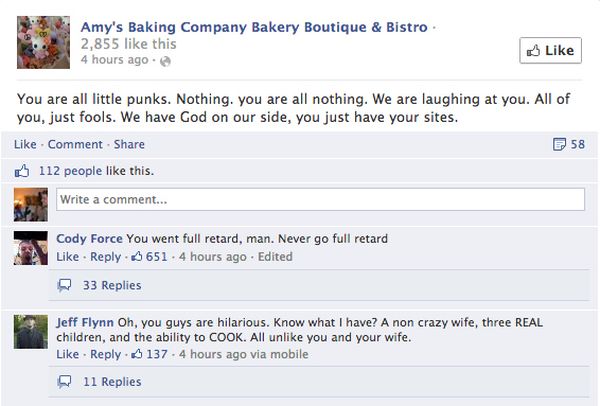Expand the 33 Replies thread
600x406 pixels.
pos(112,285)
